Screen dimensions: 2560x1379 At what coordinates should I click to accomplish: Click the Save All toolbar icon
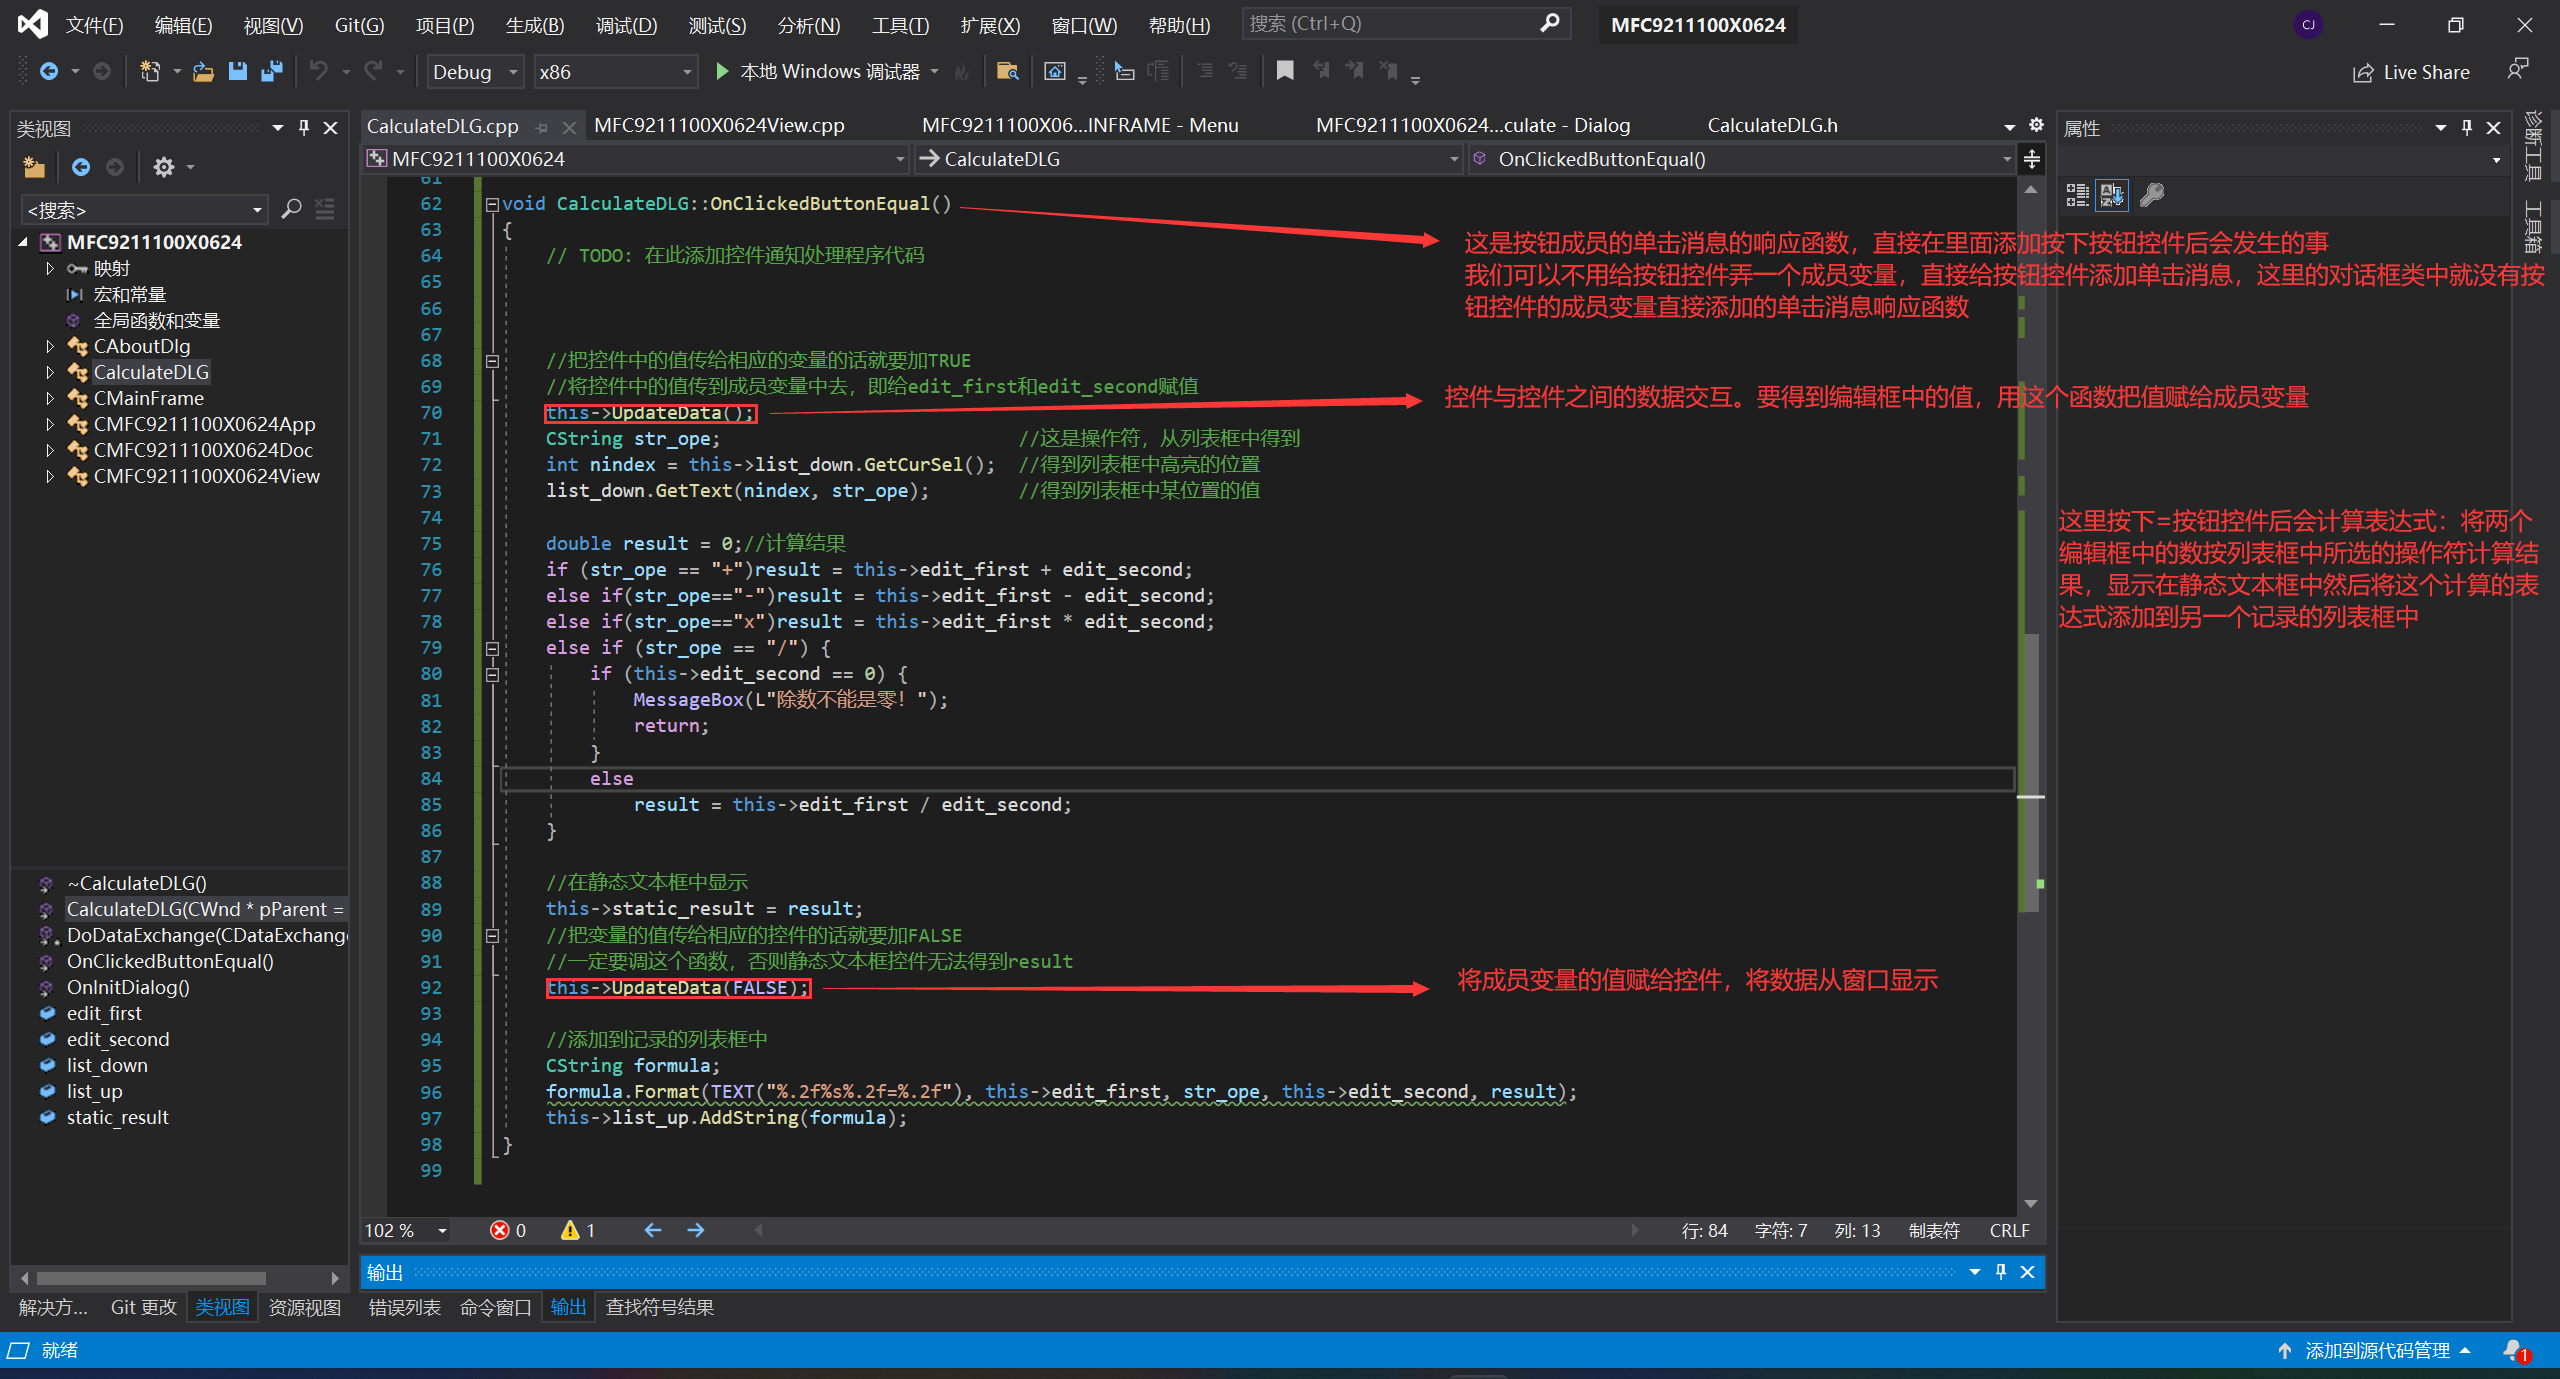coord(271,71)
